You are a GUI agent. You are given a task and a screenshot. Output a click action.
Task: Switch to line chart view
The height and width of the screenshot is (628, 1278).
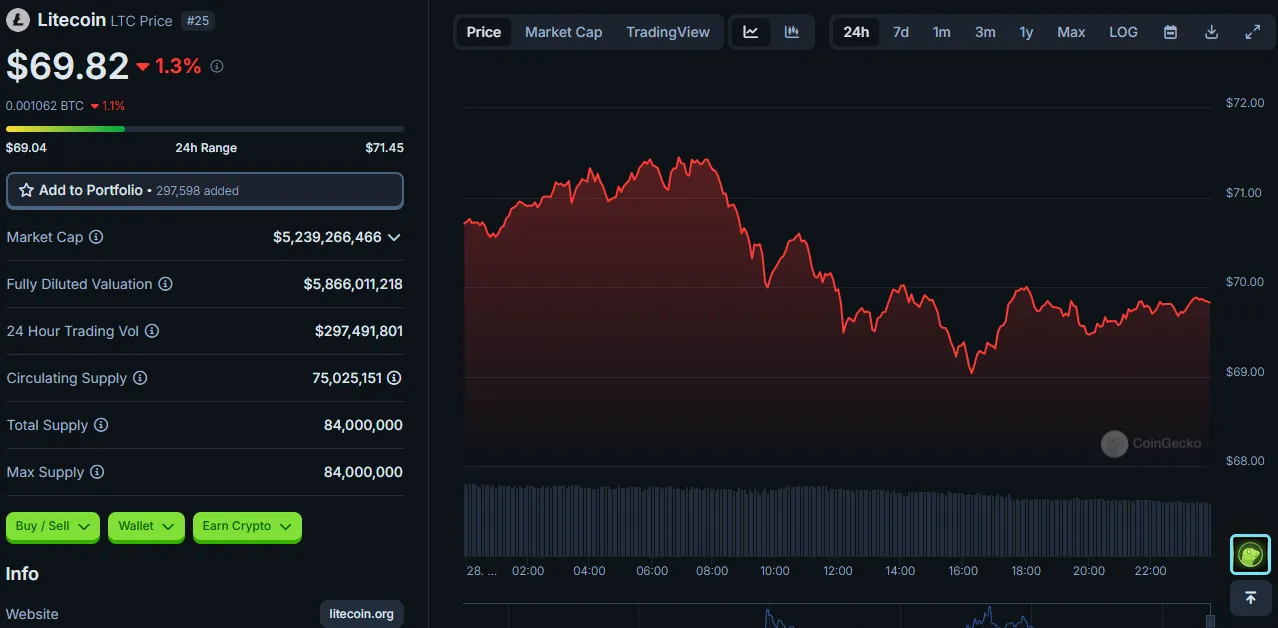pyautogui.click(x=751, y=32)
